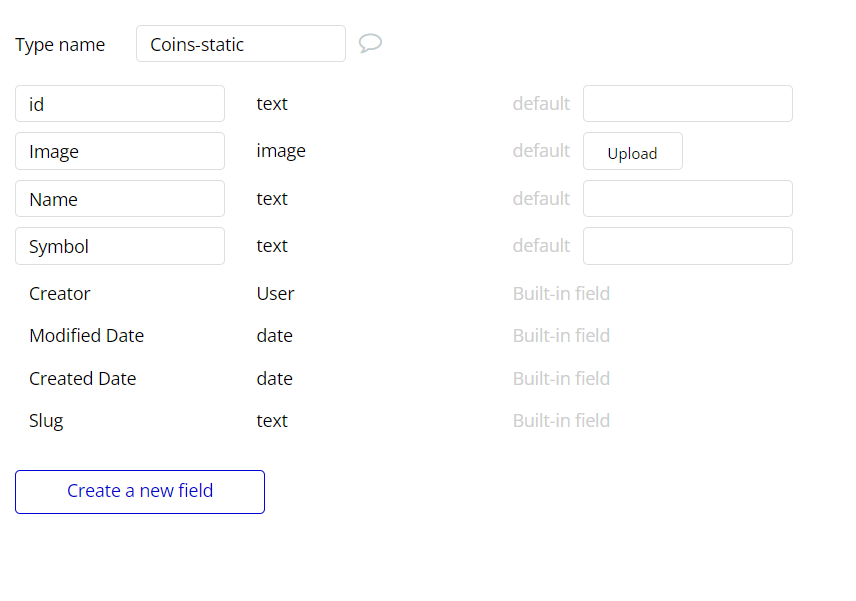Click the text type of id field
This screenshot has height=601, width=856.
pyautogui.click(x=272, y=104)
